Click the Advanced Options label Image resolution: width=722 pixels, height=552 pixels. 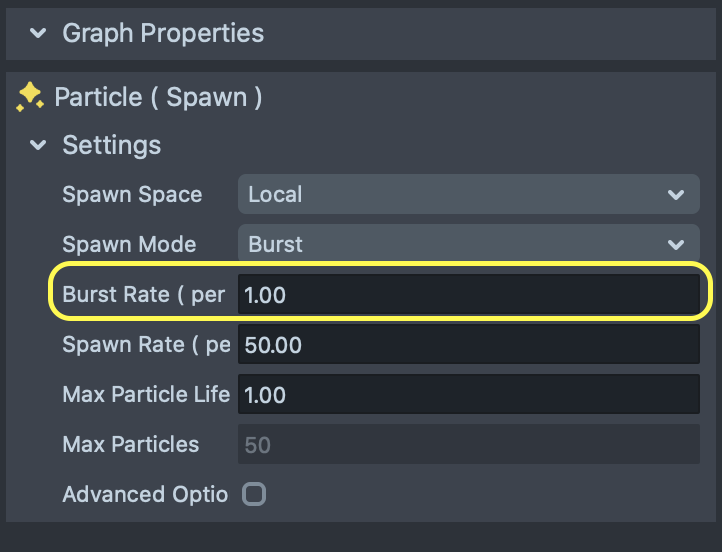(145, 494)
